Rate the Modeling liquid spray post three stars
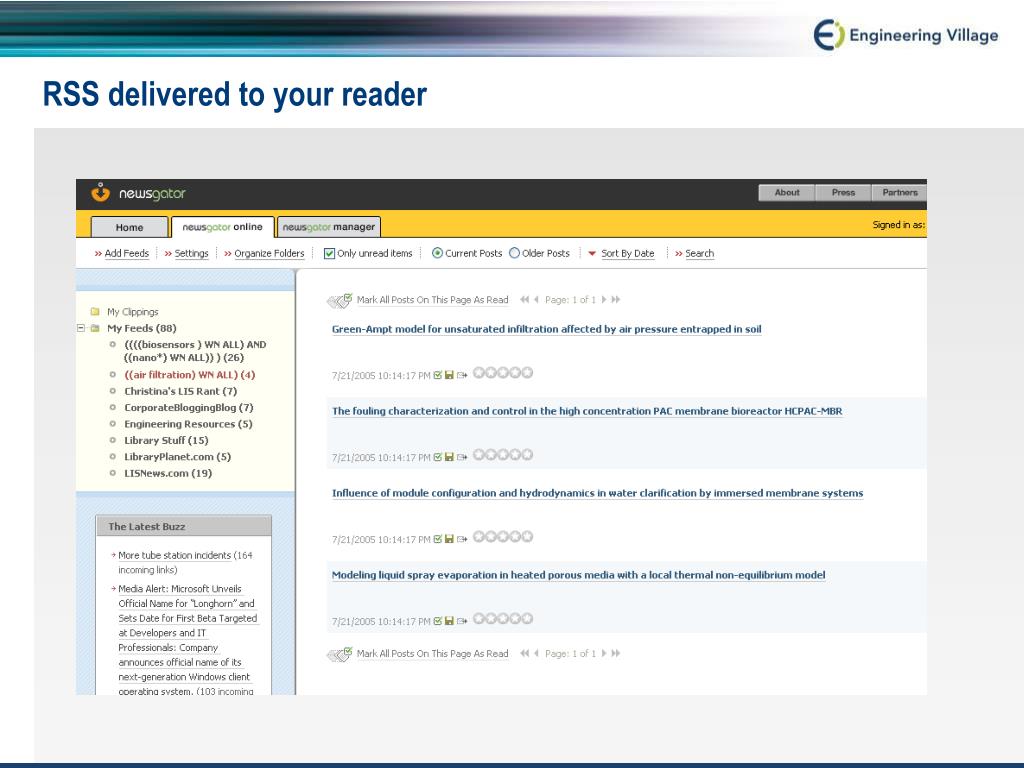The width and height of the screenshot is (1024, 768). click(x=503, y=618)
